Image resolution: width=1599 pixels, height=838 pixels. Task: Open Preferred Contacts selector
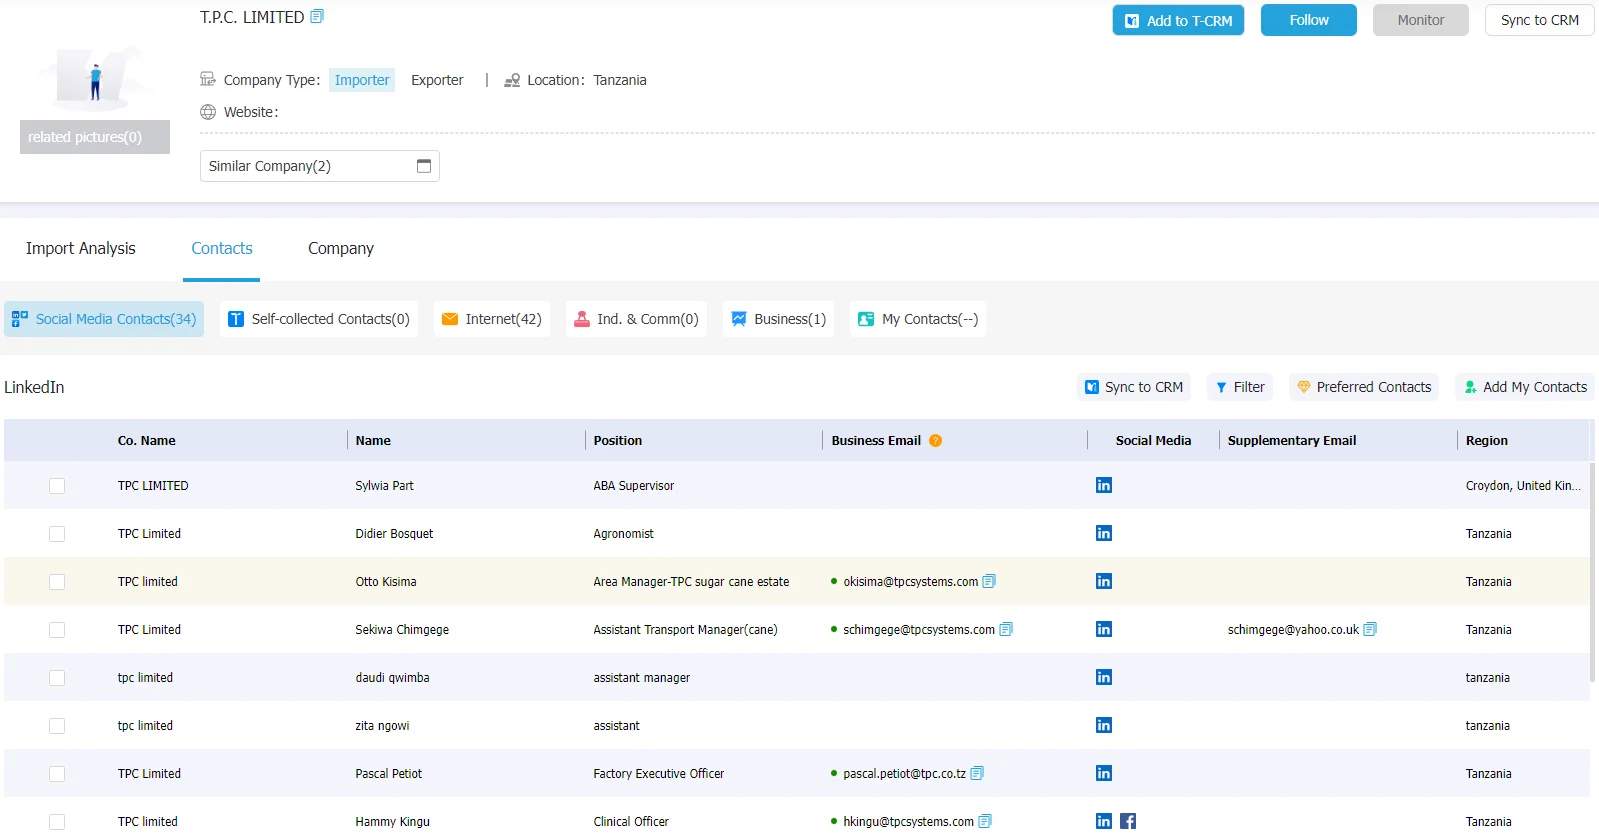coord(1364,387)
